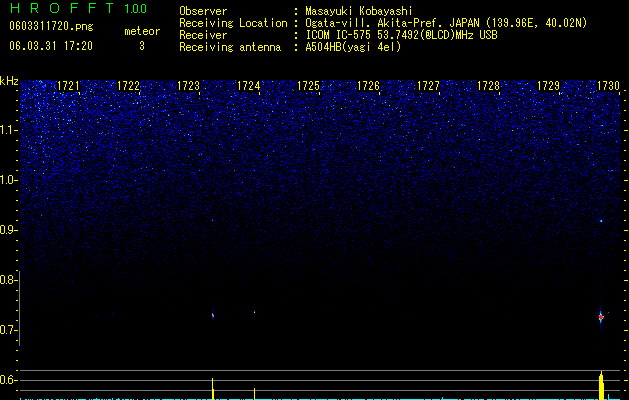Select the 1723 time label

pyautogui.click(x=189, y=86)
